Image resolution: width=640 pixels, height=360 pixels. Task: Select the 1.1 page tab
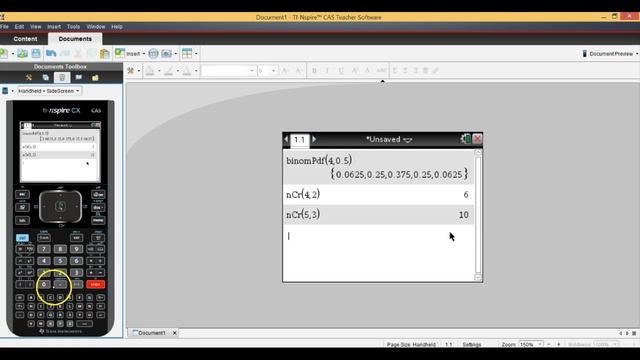300,140
